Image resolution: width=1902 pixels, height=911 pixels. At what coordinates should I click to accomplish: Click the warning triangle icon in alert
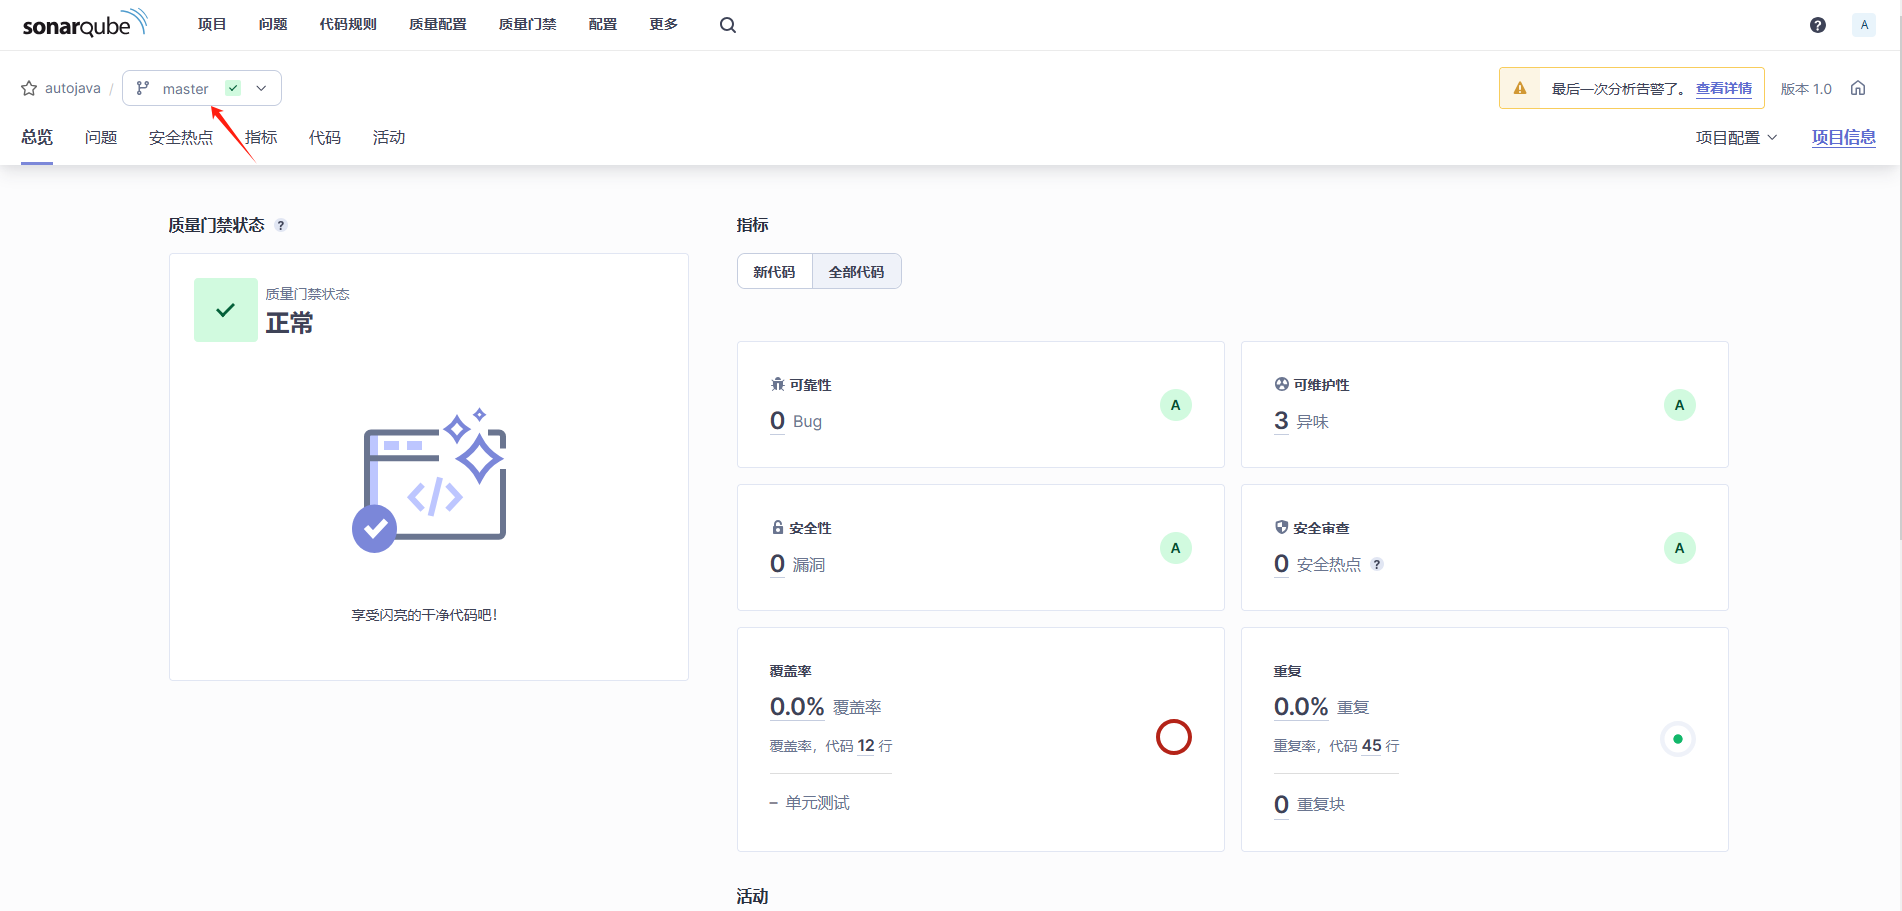pyautogui.click(x=1520, y=88)
